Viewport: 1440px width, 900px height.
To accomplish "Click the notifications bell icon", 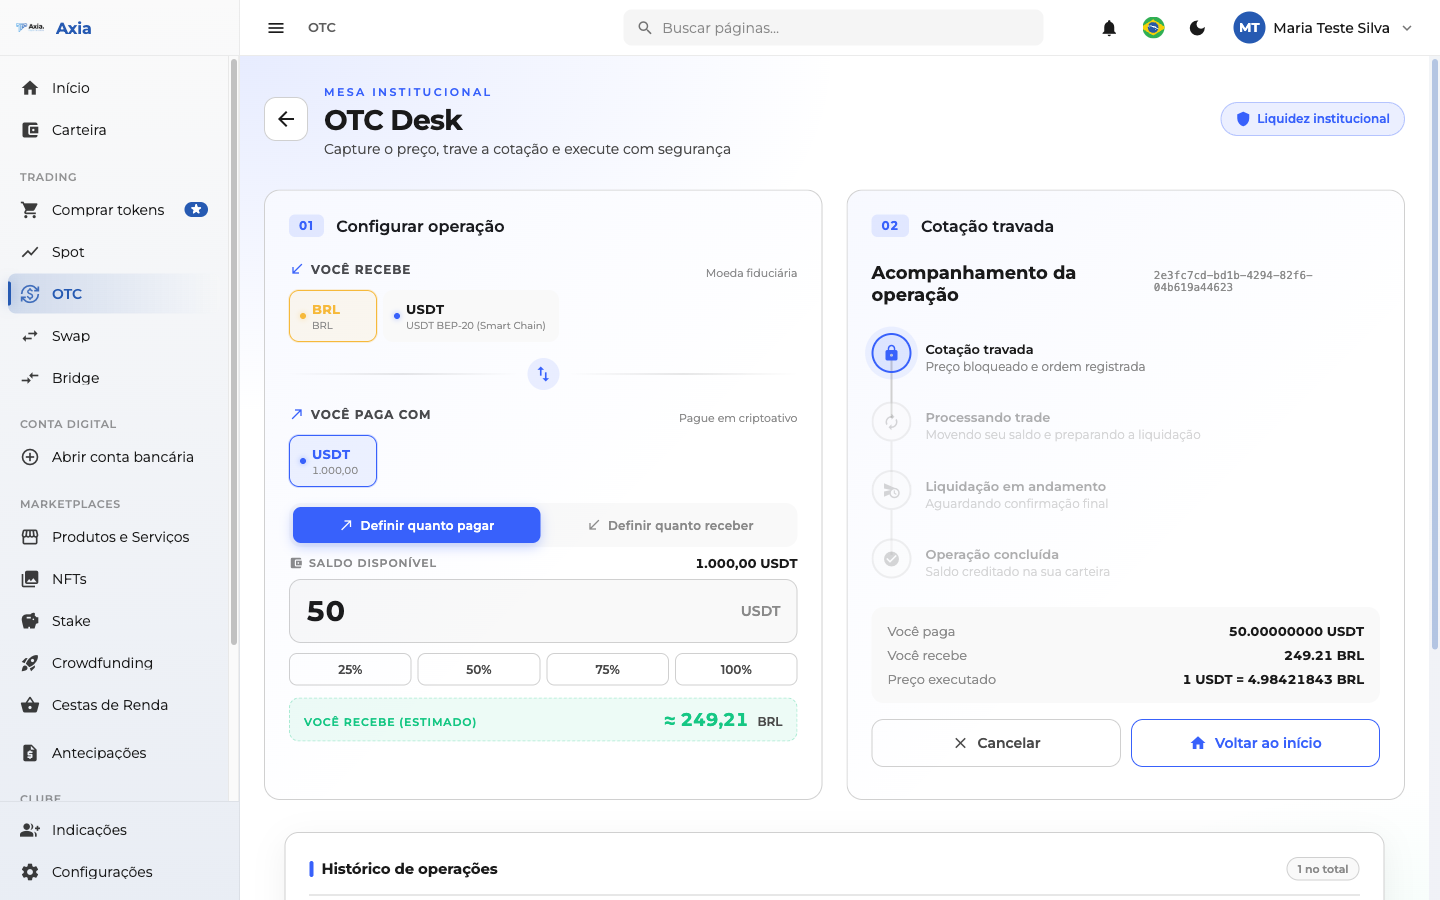I will click(1109, 28).
